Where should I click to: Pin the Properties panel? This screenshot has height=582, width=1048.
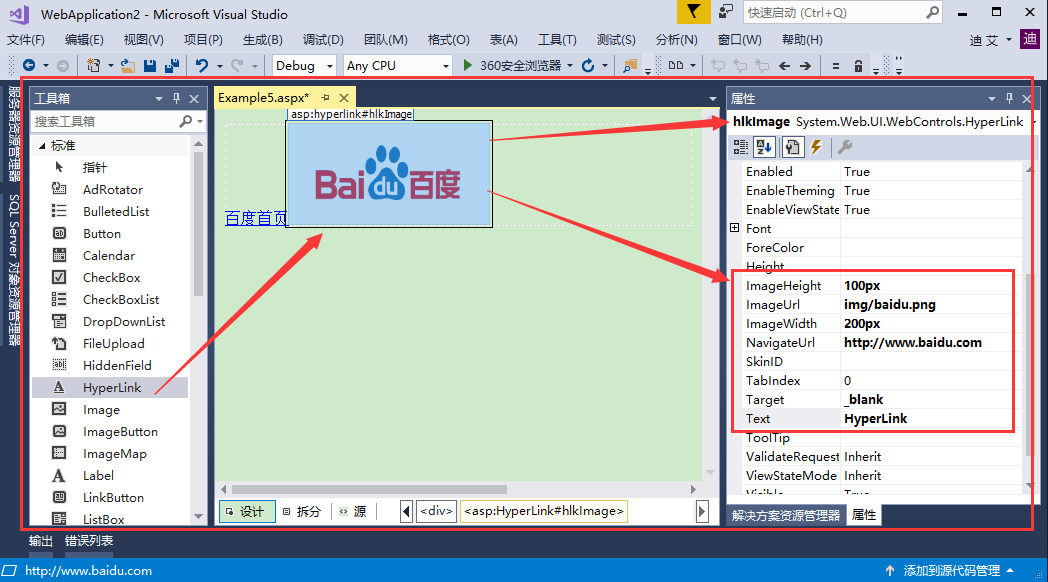tap(1009, 98)
